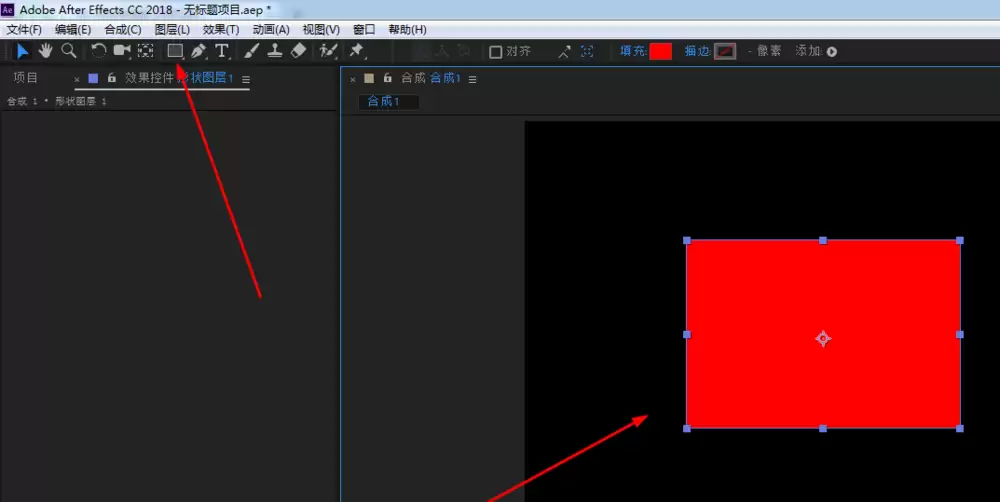This screenshot has width=1000, height=502.
Task: Select the Rectangle shape tool
Action: [175, 51]
